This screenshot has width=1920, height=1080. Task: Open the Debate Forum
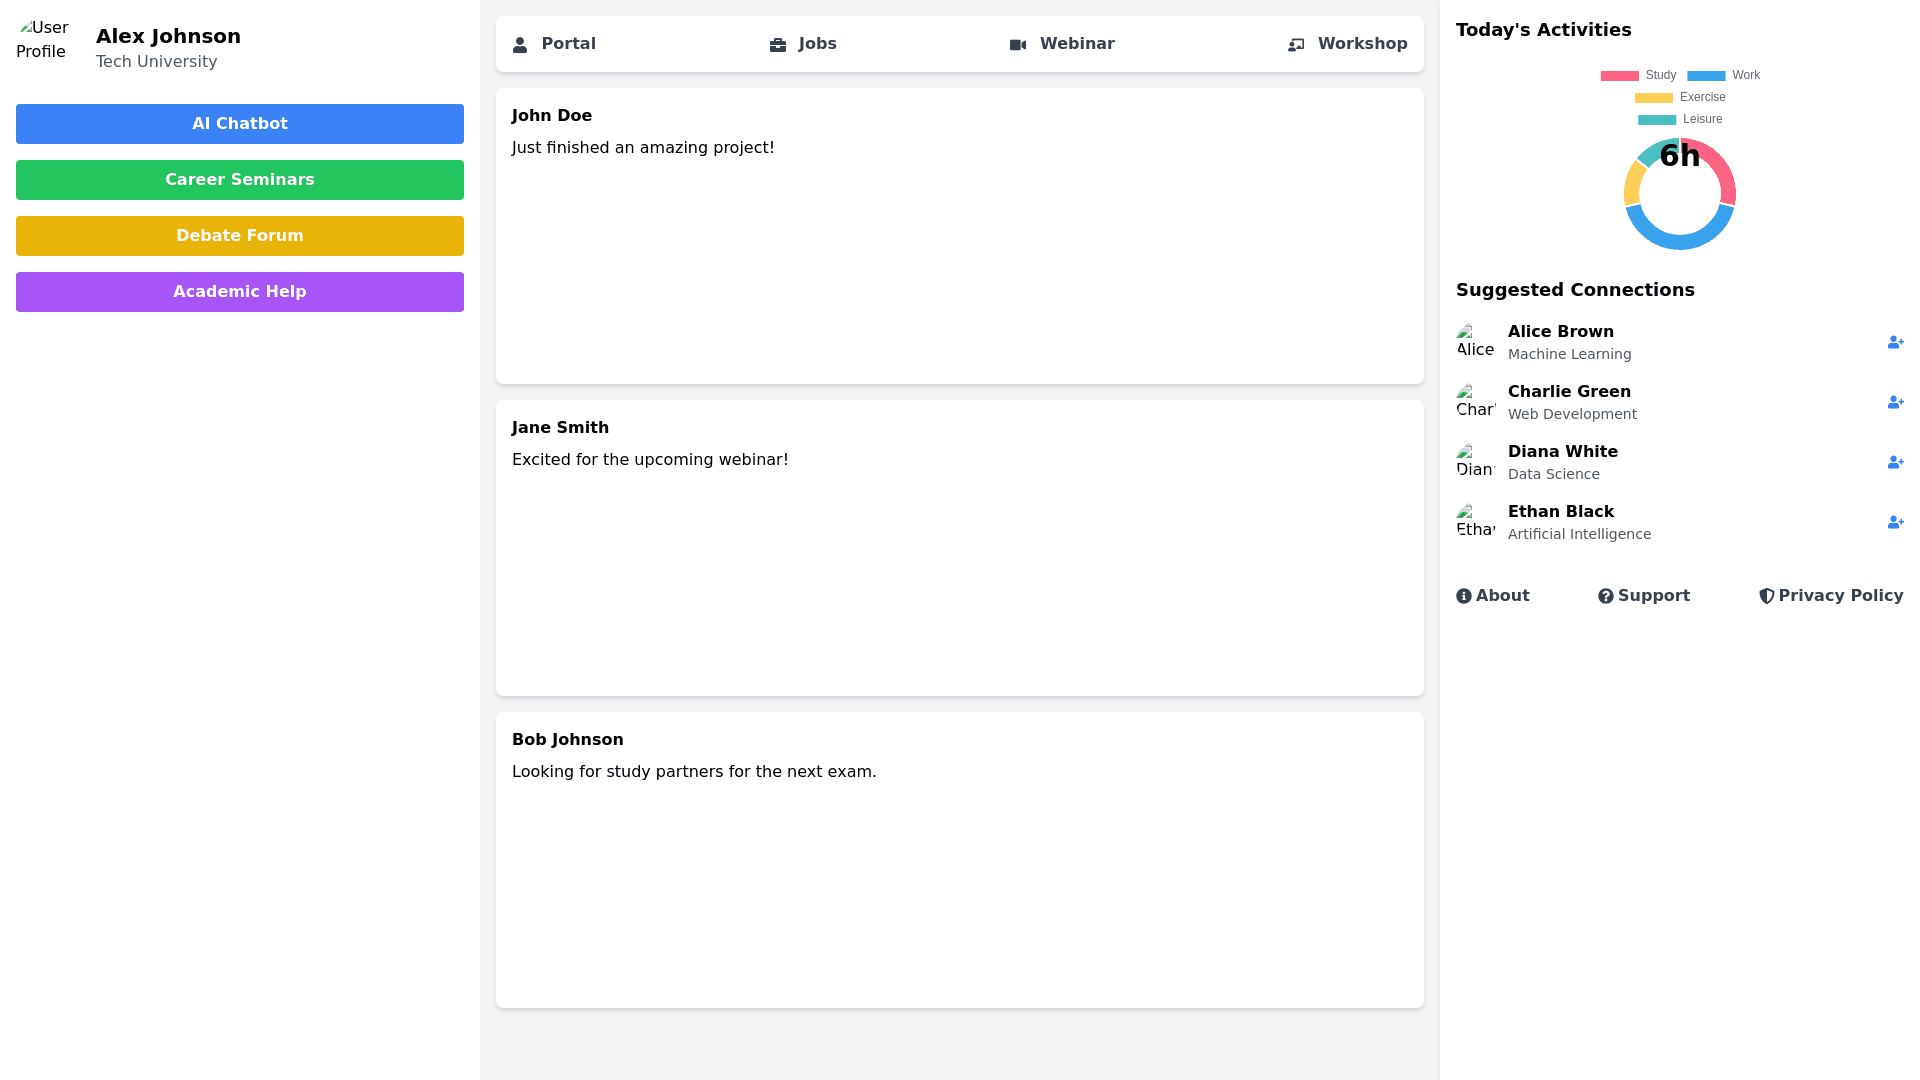click(x=240, y=236)
